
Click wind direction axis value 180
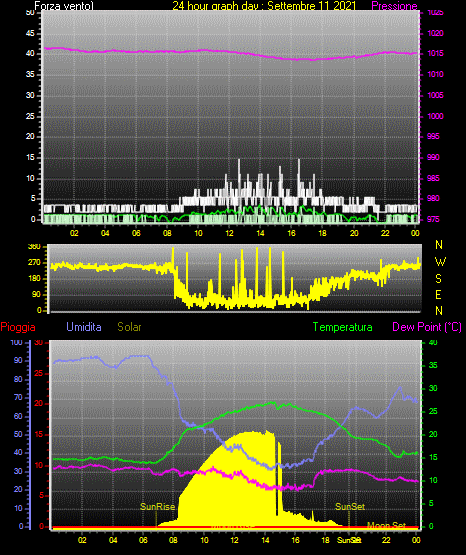tap(34, 279)
